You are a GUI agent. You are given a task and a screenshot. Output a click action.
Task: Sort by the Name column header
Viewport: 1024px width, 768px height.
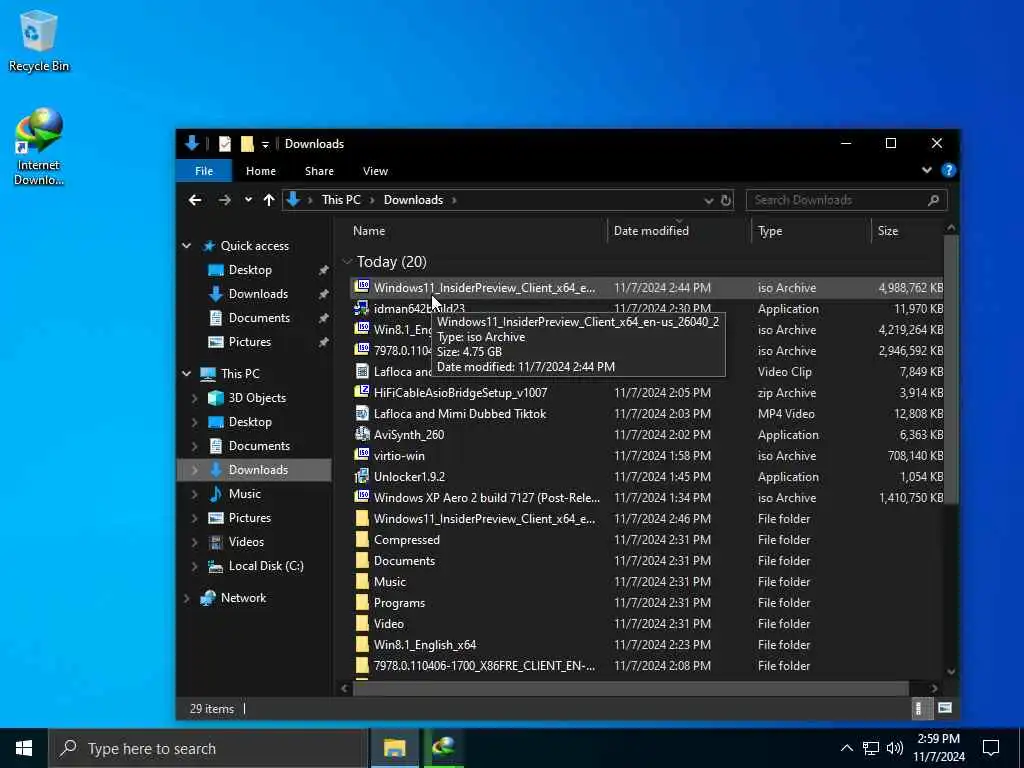point(369,231)
